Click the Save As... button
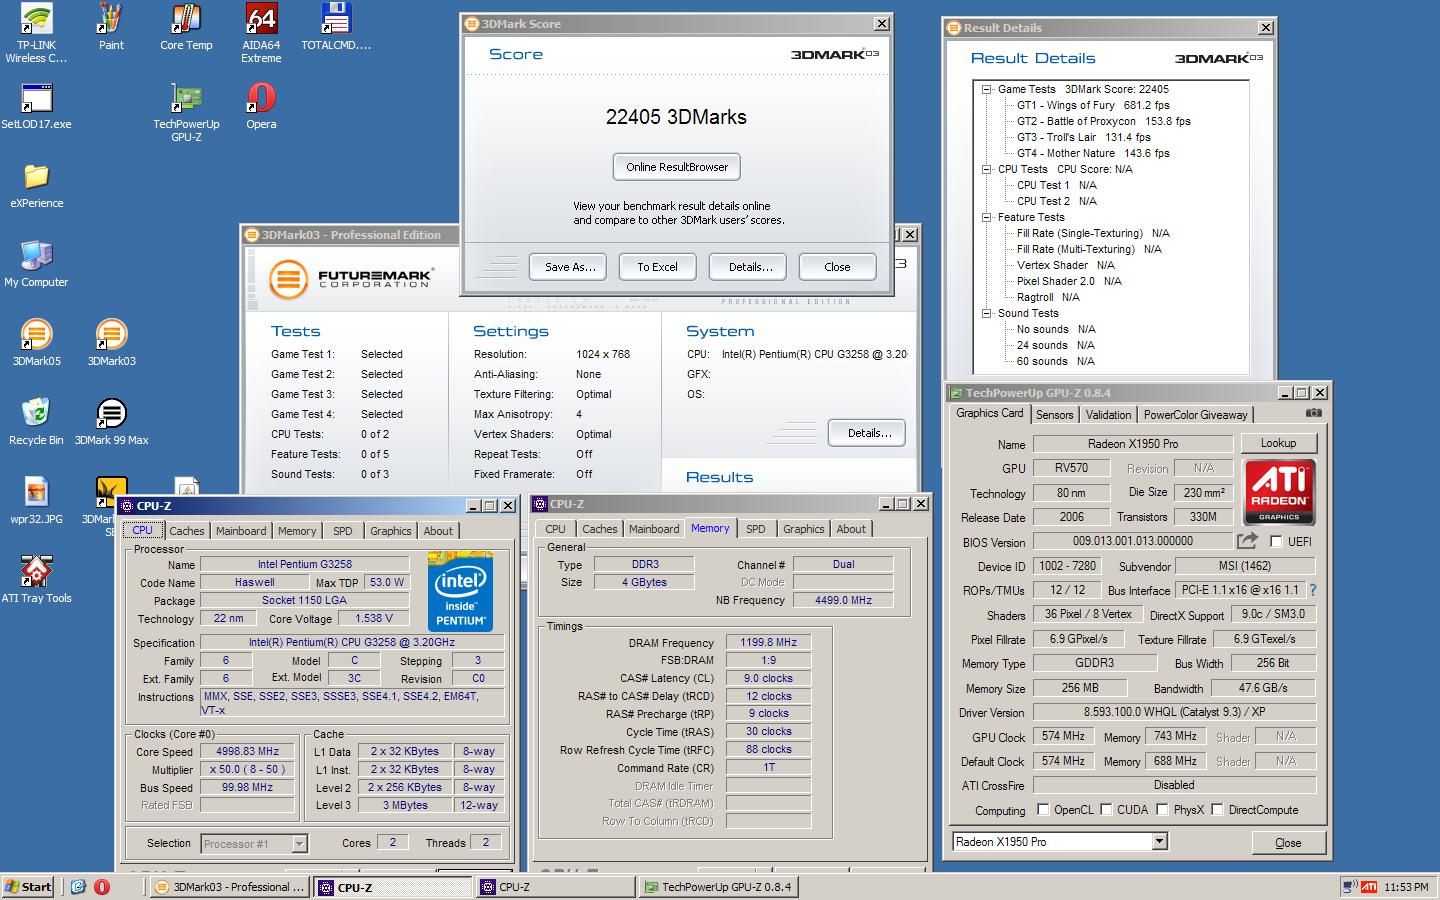The image size is (1440, 900). tap(570, 267)
